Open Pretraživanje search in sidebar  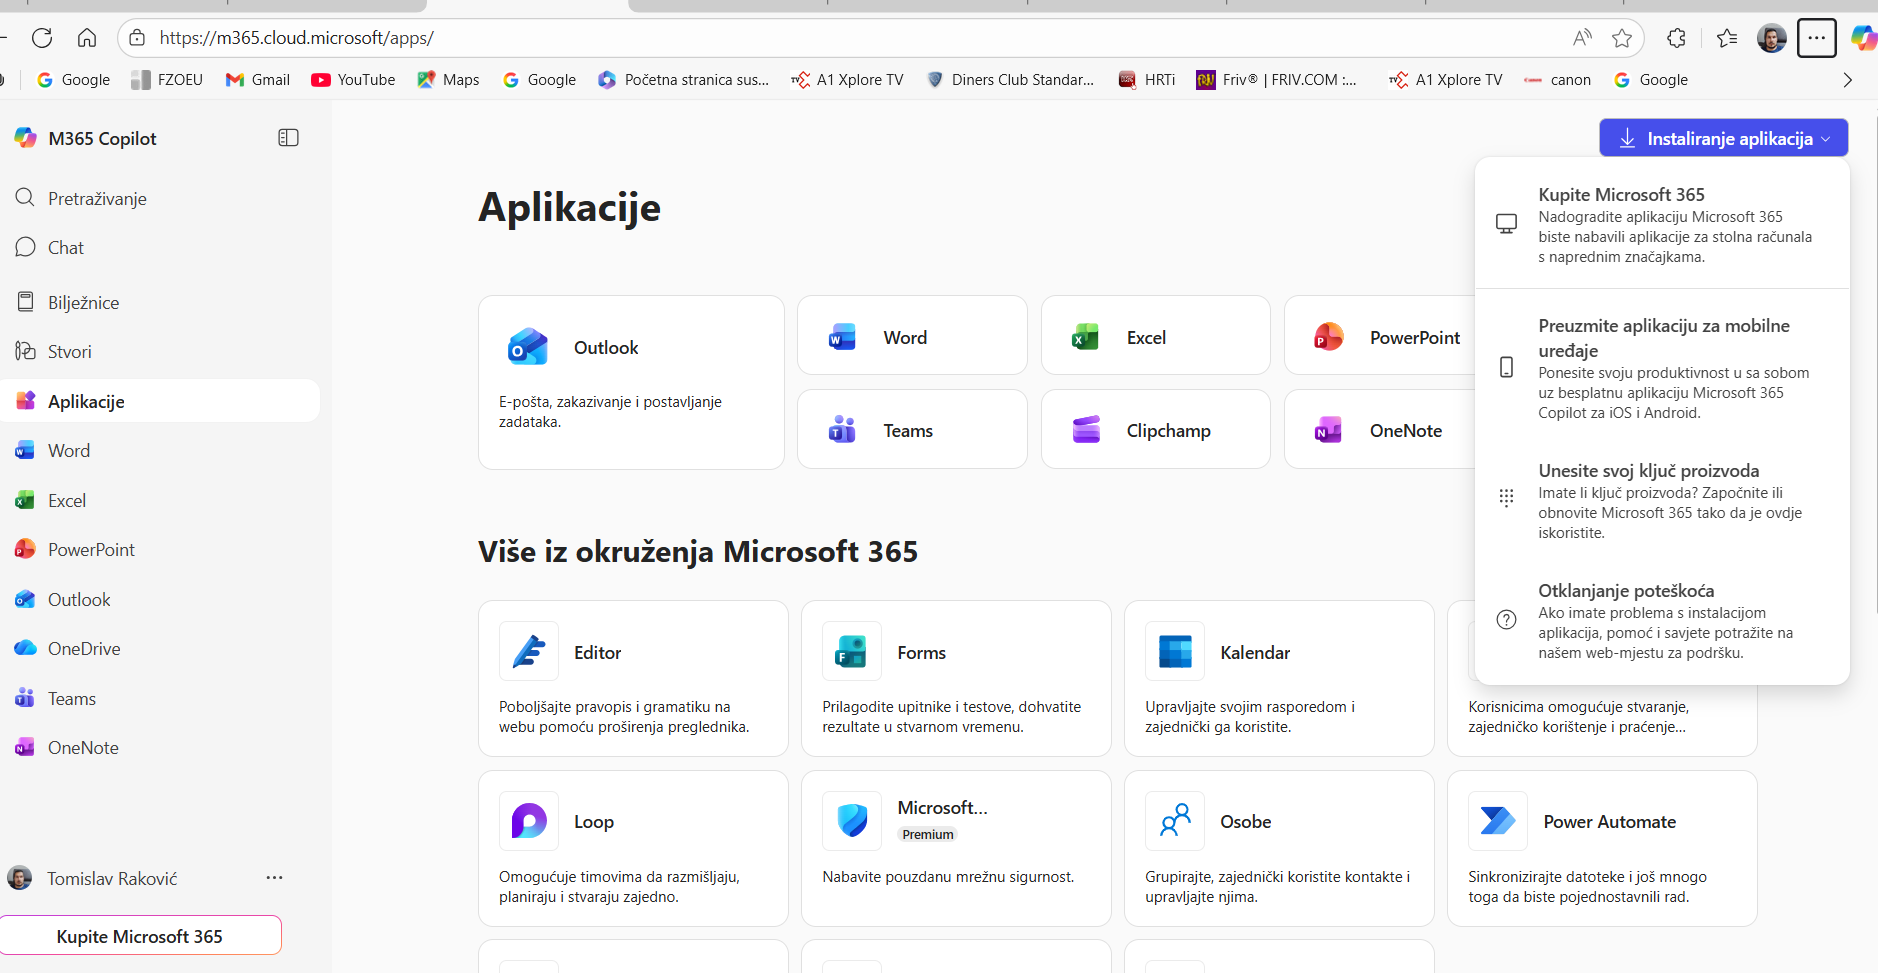coord(160,198)
